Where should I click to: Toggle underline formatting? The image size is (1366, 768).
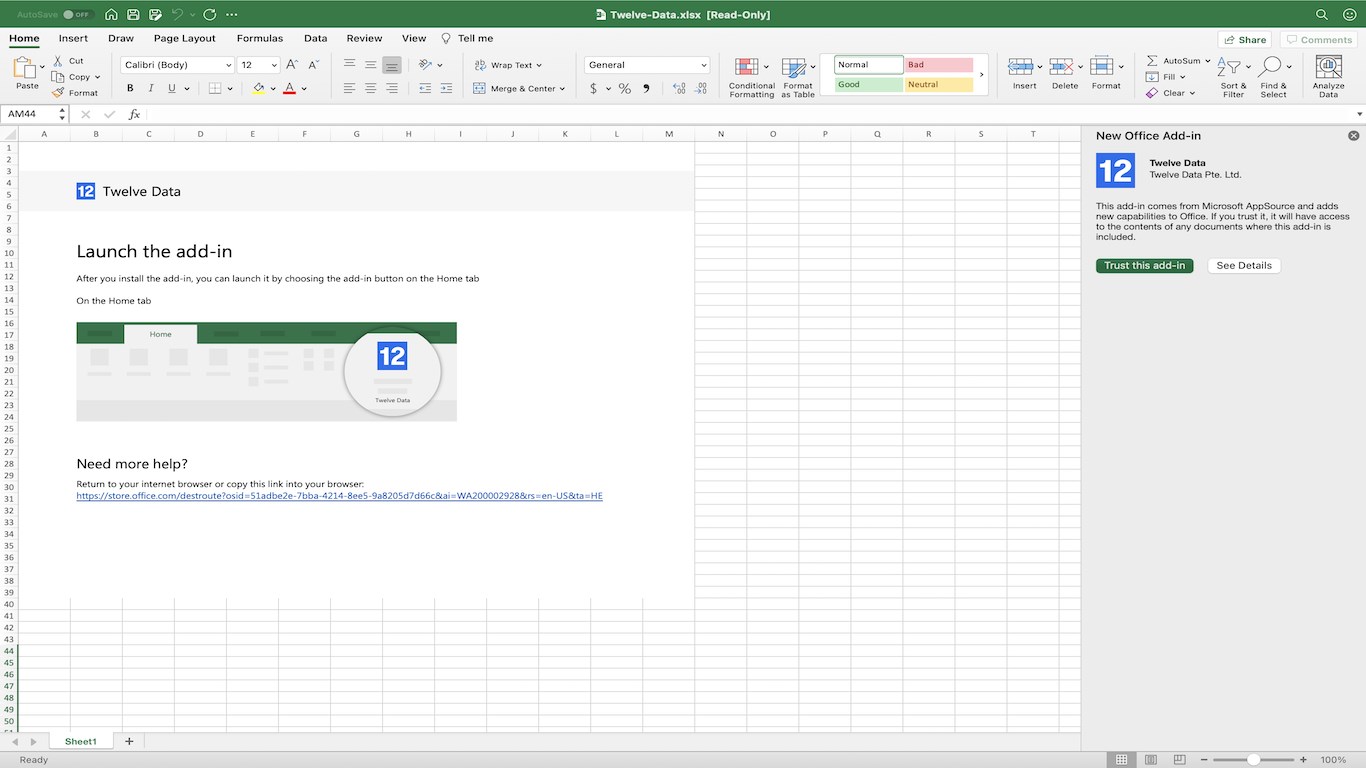pos(172,88)
